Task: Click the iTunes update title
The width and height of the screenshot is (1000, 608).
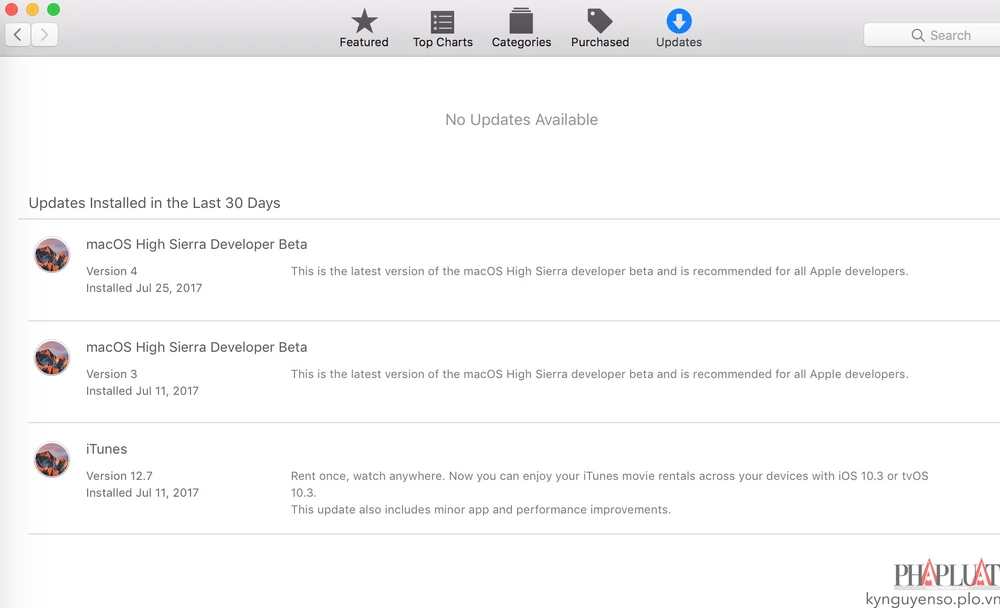Action: click(107, 449)
